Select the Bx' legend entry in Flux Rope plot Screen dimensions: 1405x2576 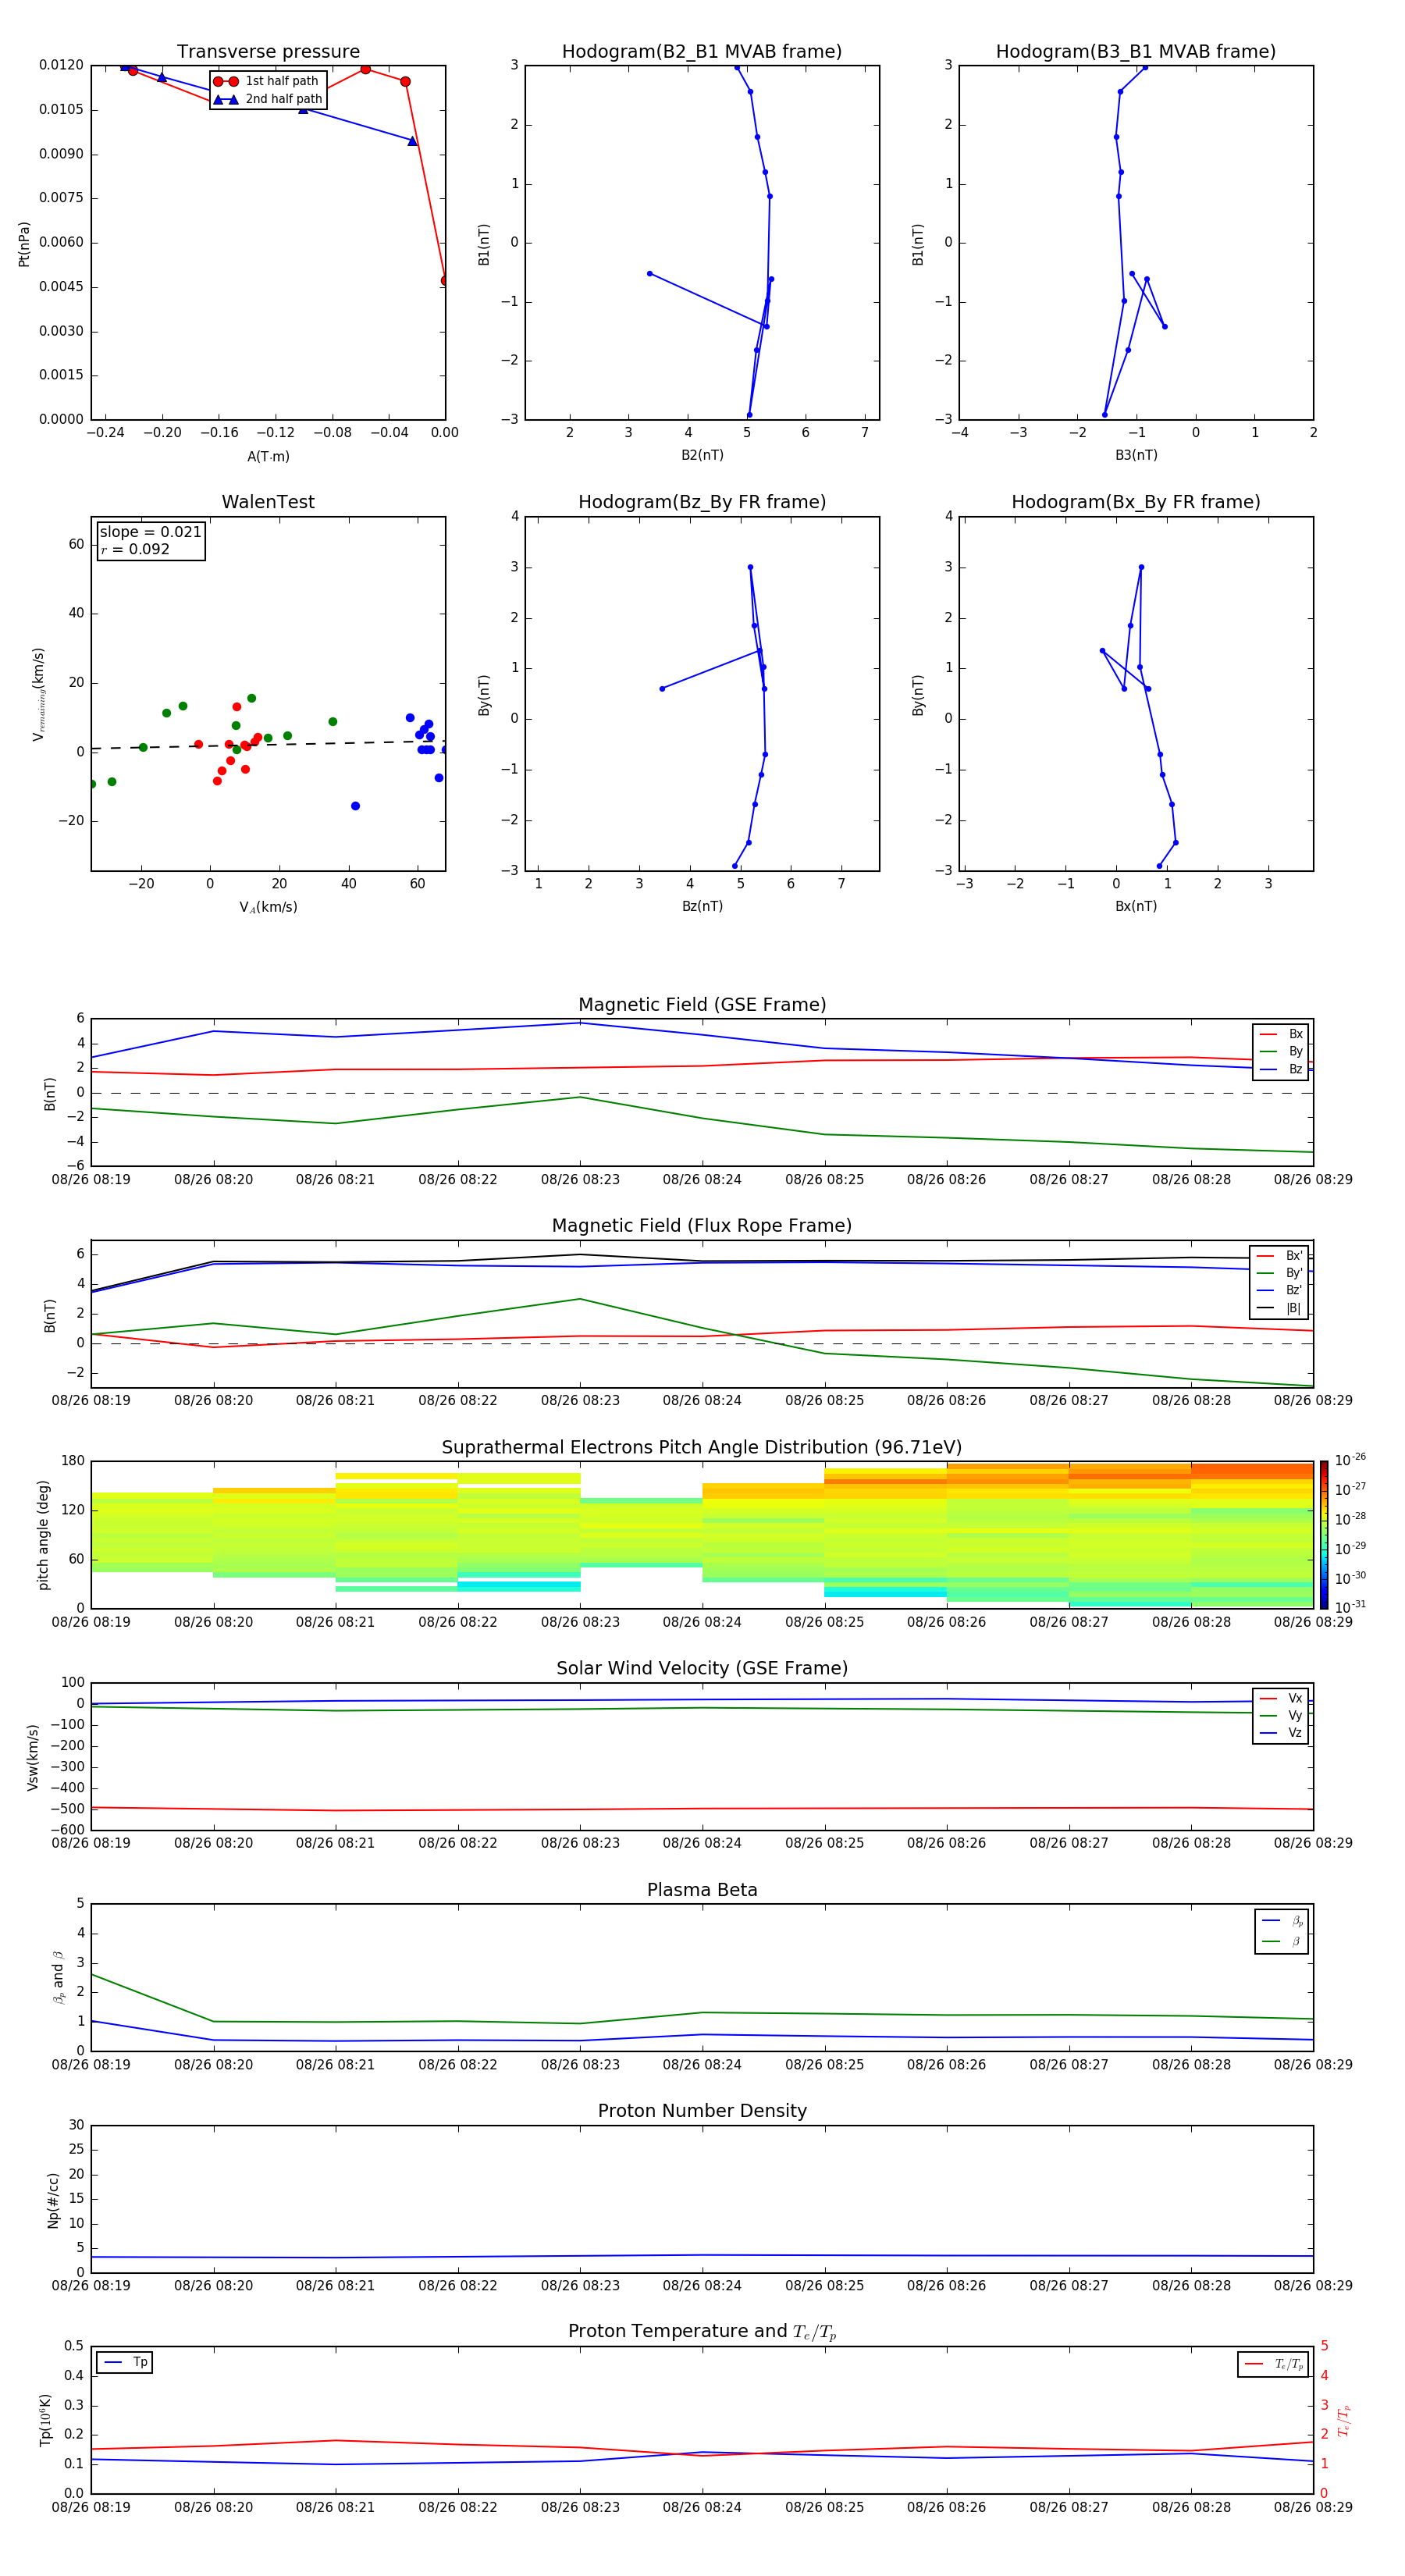(x=1280, y=1256)
